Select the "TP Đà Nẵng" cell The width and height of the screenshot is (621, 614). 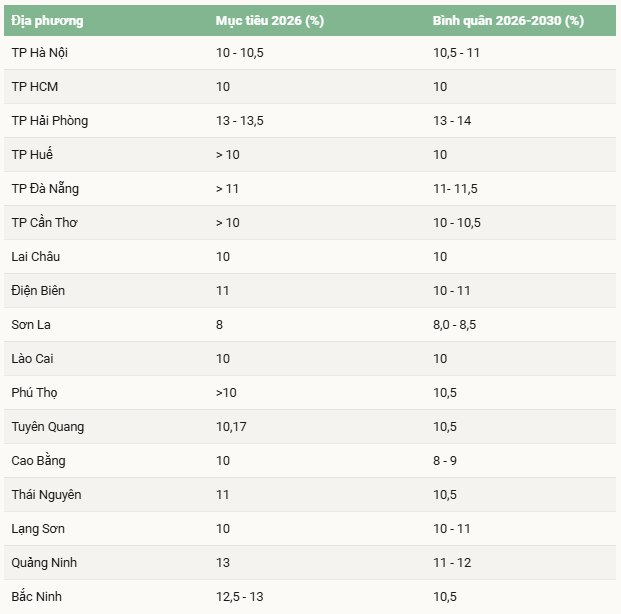point(45,189)
